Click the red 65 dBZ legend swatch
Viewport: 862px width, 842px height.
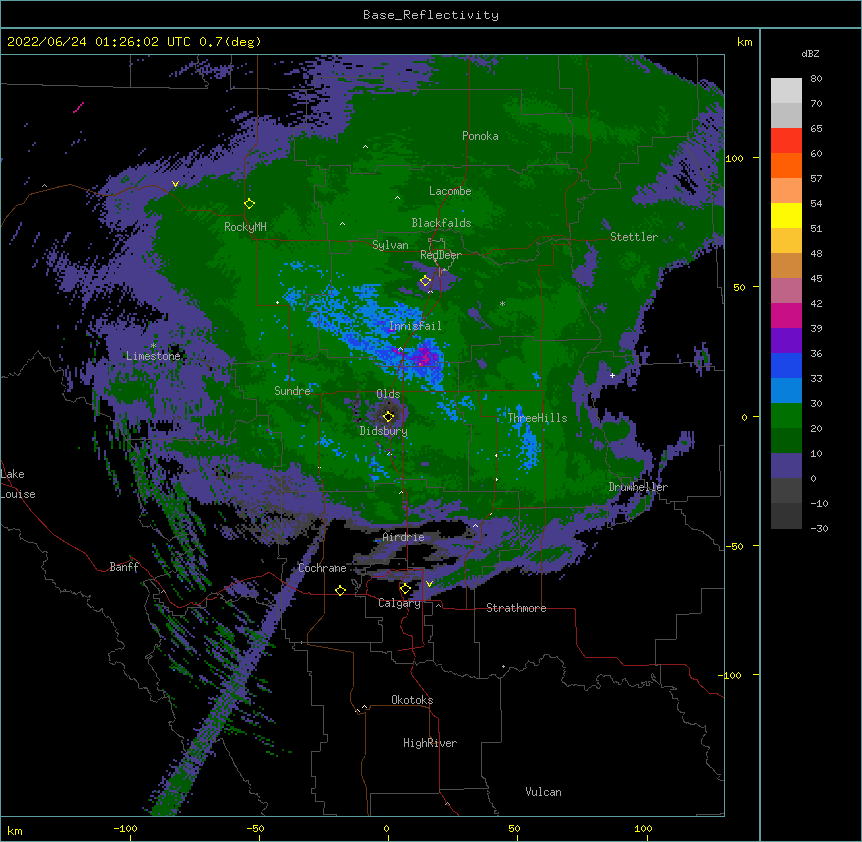786,140
